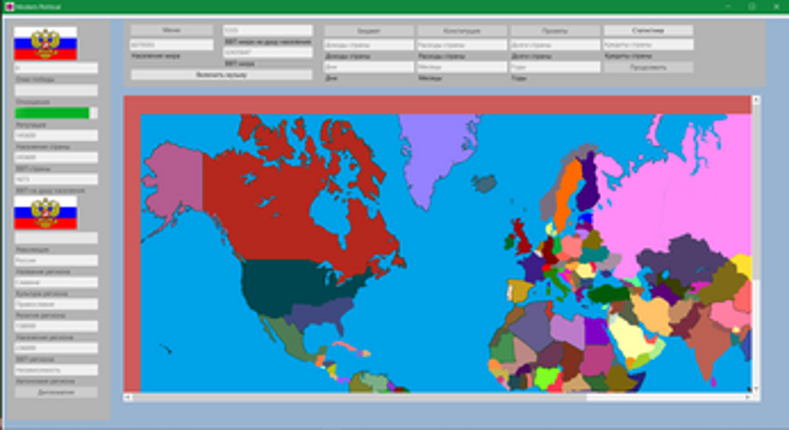This screenshot has width=789, height=430.
Task: Click the button at bottom of left sidebar
Action: (56, 393)
